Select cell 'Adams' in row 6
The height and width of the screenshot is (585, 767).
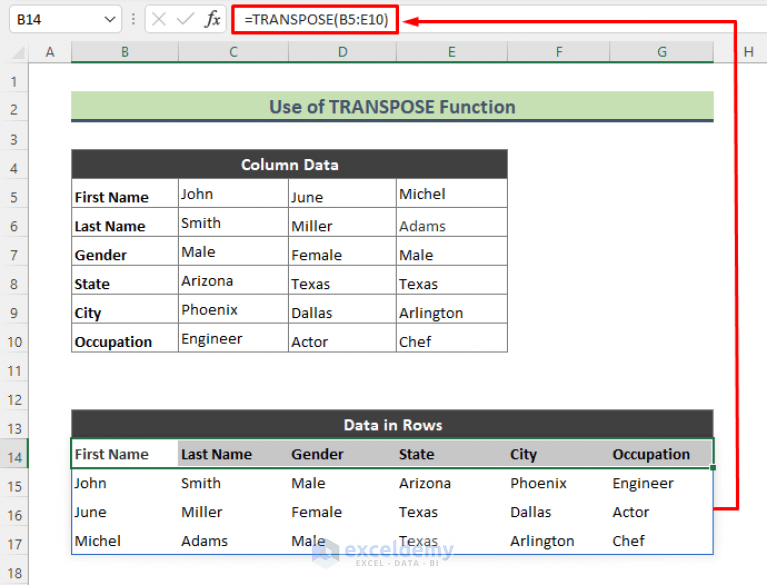[451, 223]
